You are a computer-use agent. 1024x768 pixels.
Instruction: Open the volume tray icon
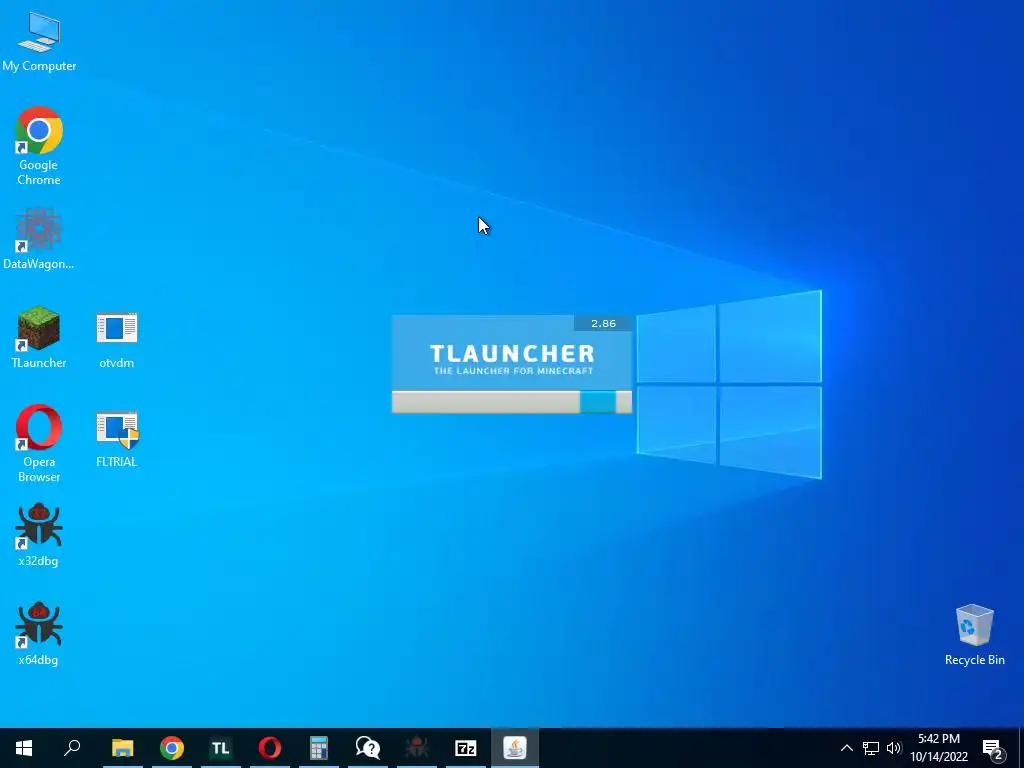click(894, 748)
